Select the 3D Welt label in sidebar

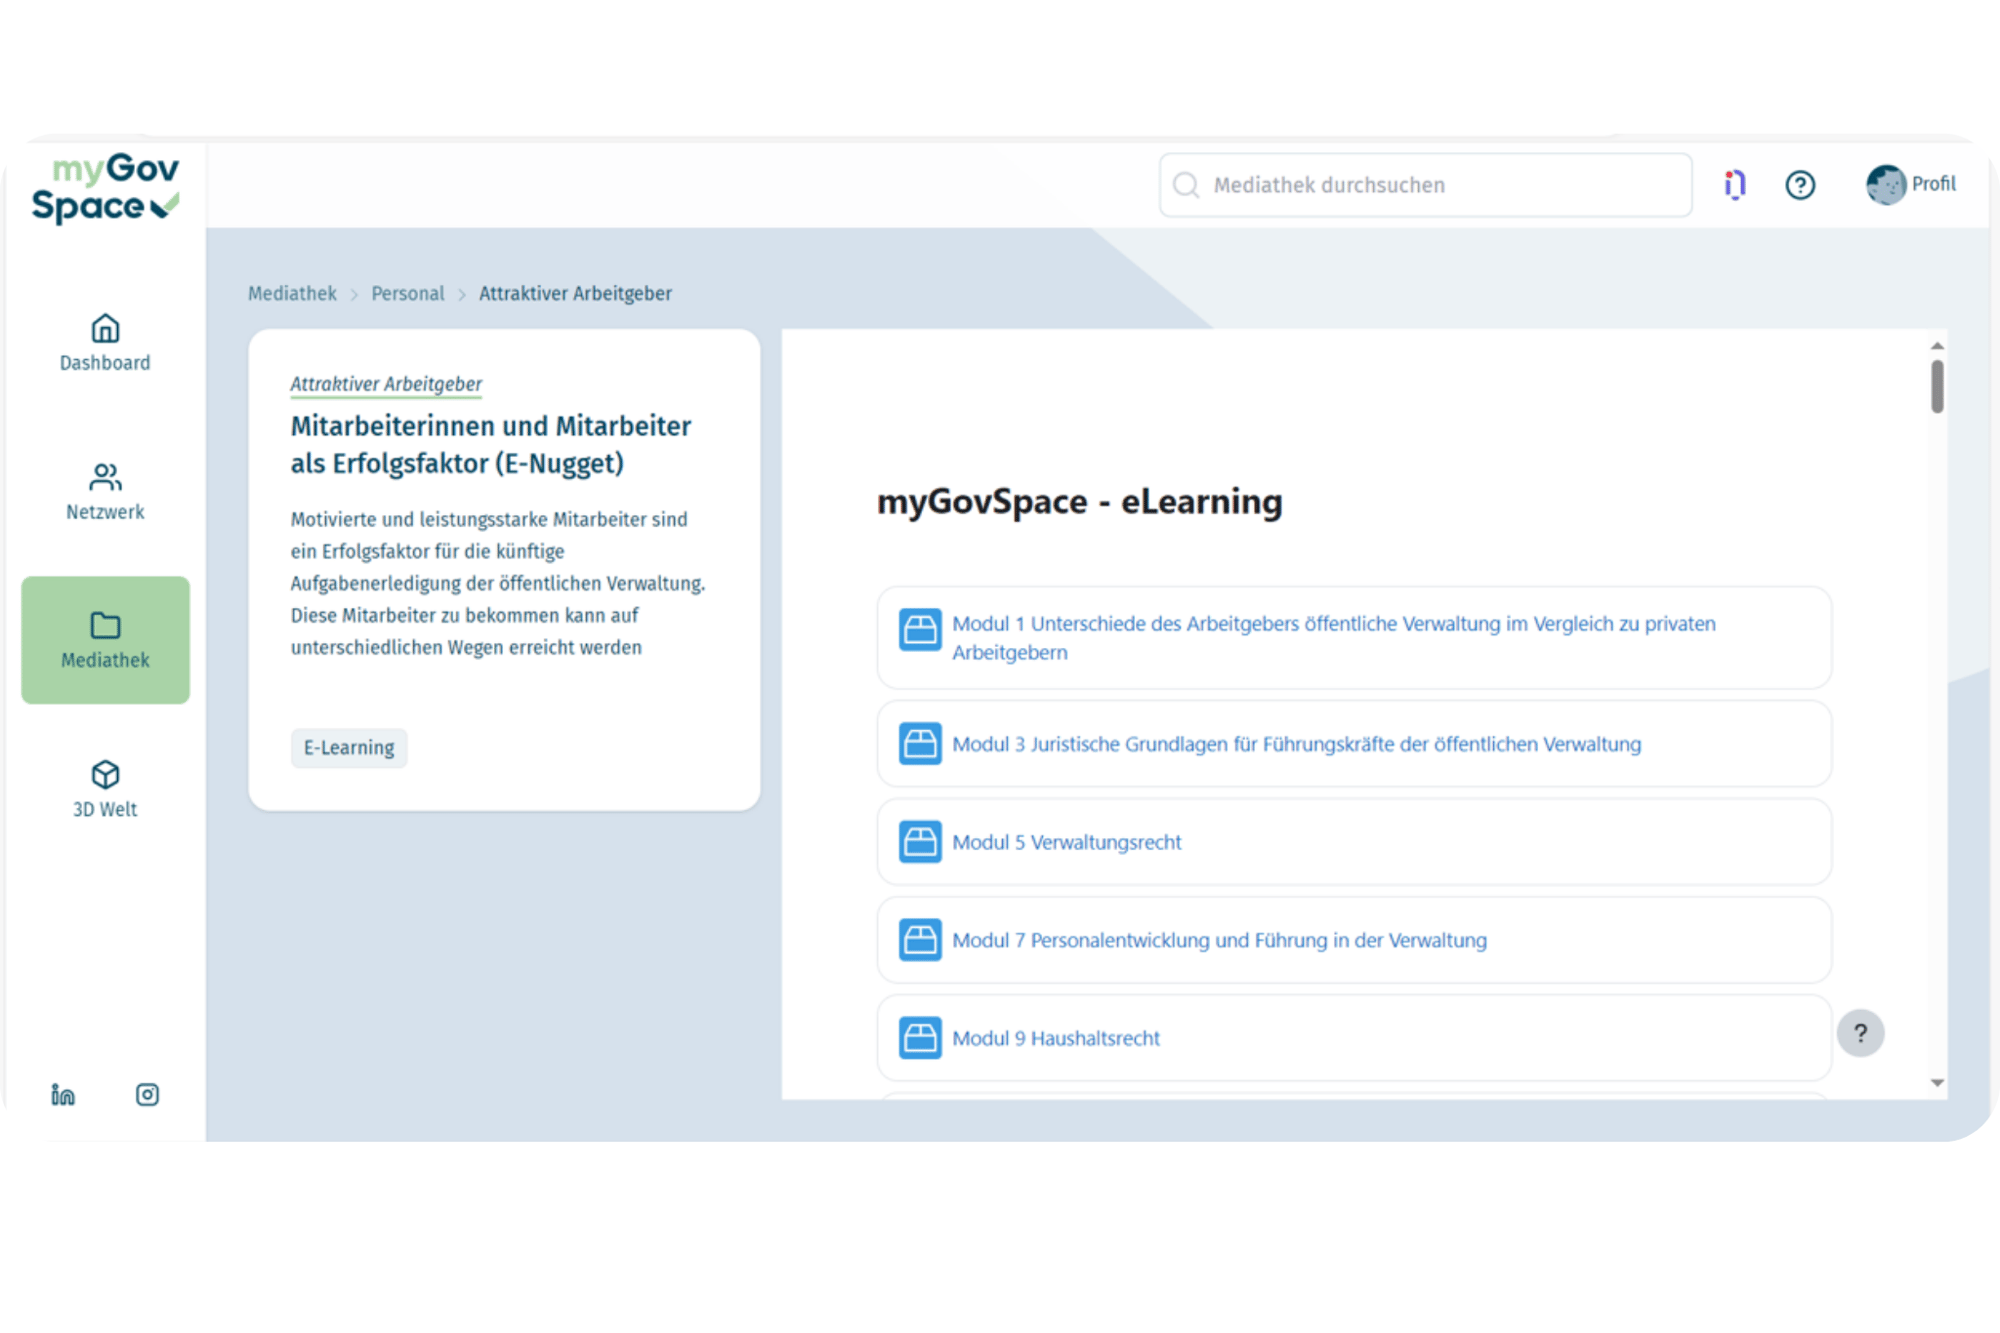105,809
